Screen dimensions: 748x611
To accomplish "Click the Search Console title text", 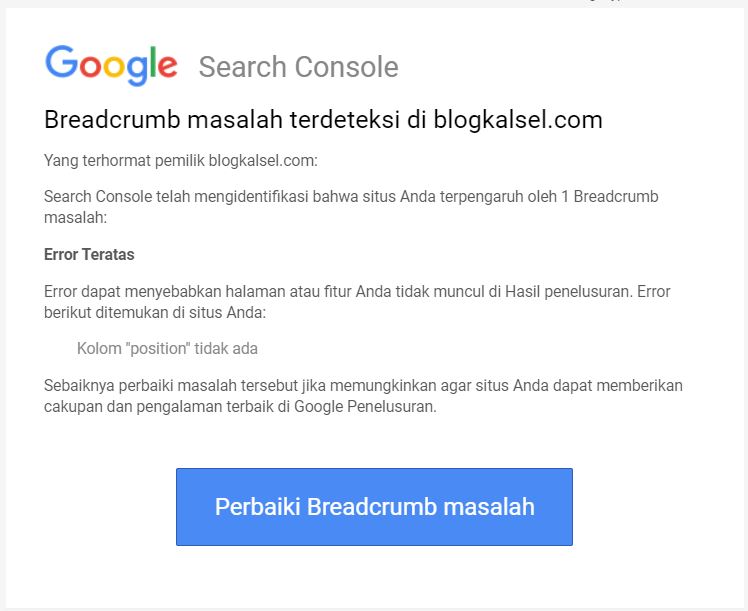I will click(299, 67).
